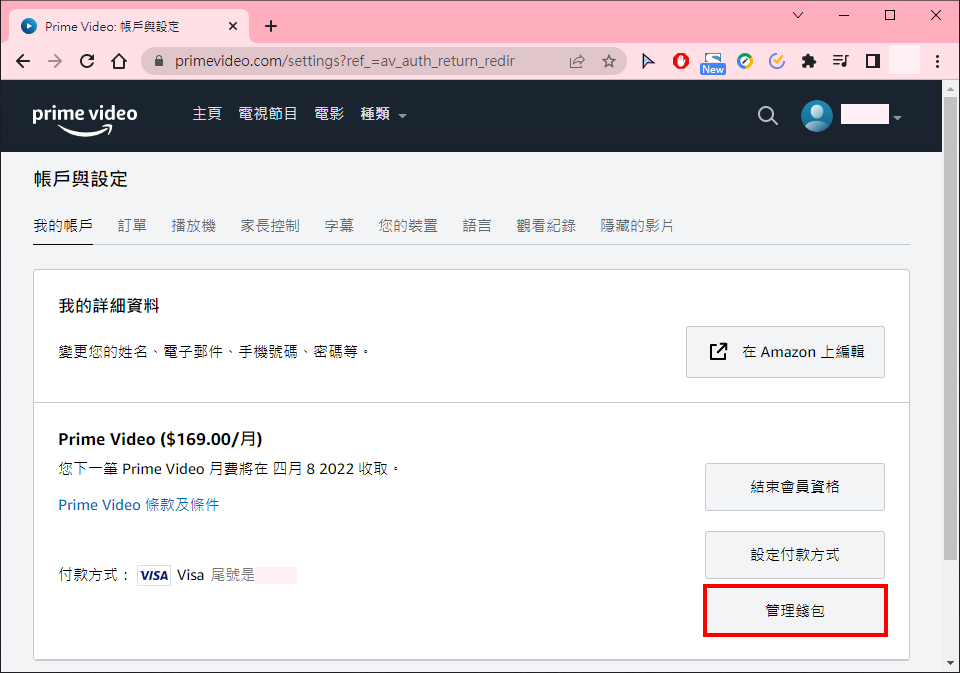The height and width of the screenshot is (673, 960).
Task: Open 電視節目 in navigation
Action: [268, 114]
